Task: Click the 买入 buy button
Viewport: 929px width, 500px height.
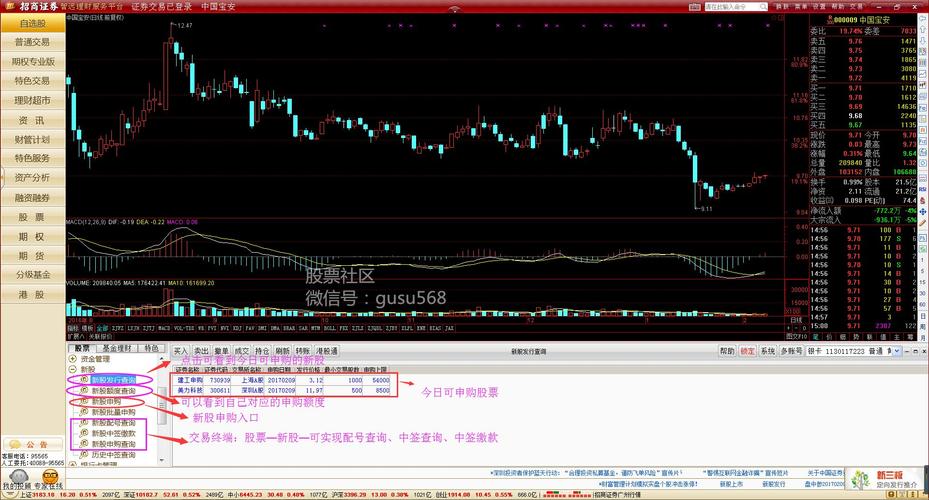Action: pos(180,351)
